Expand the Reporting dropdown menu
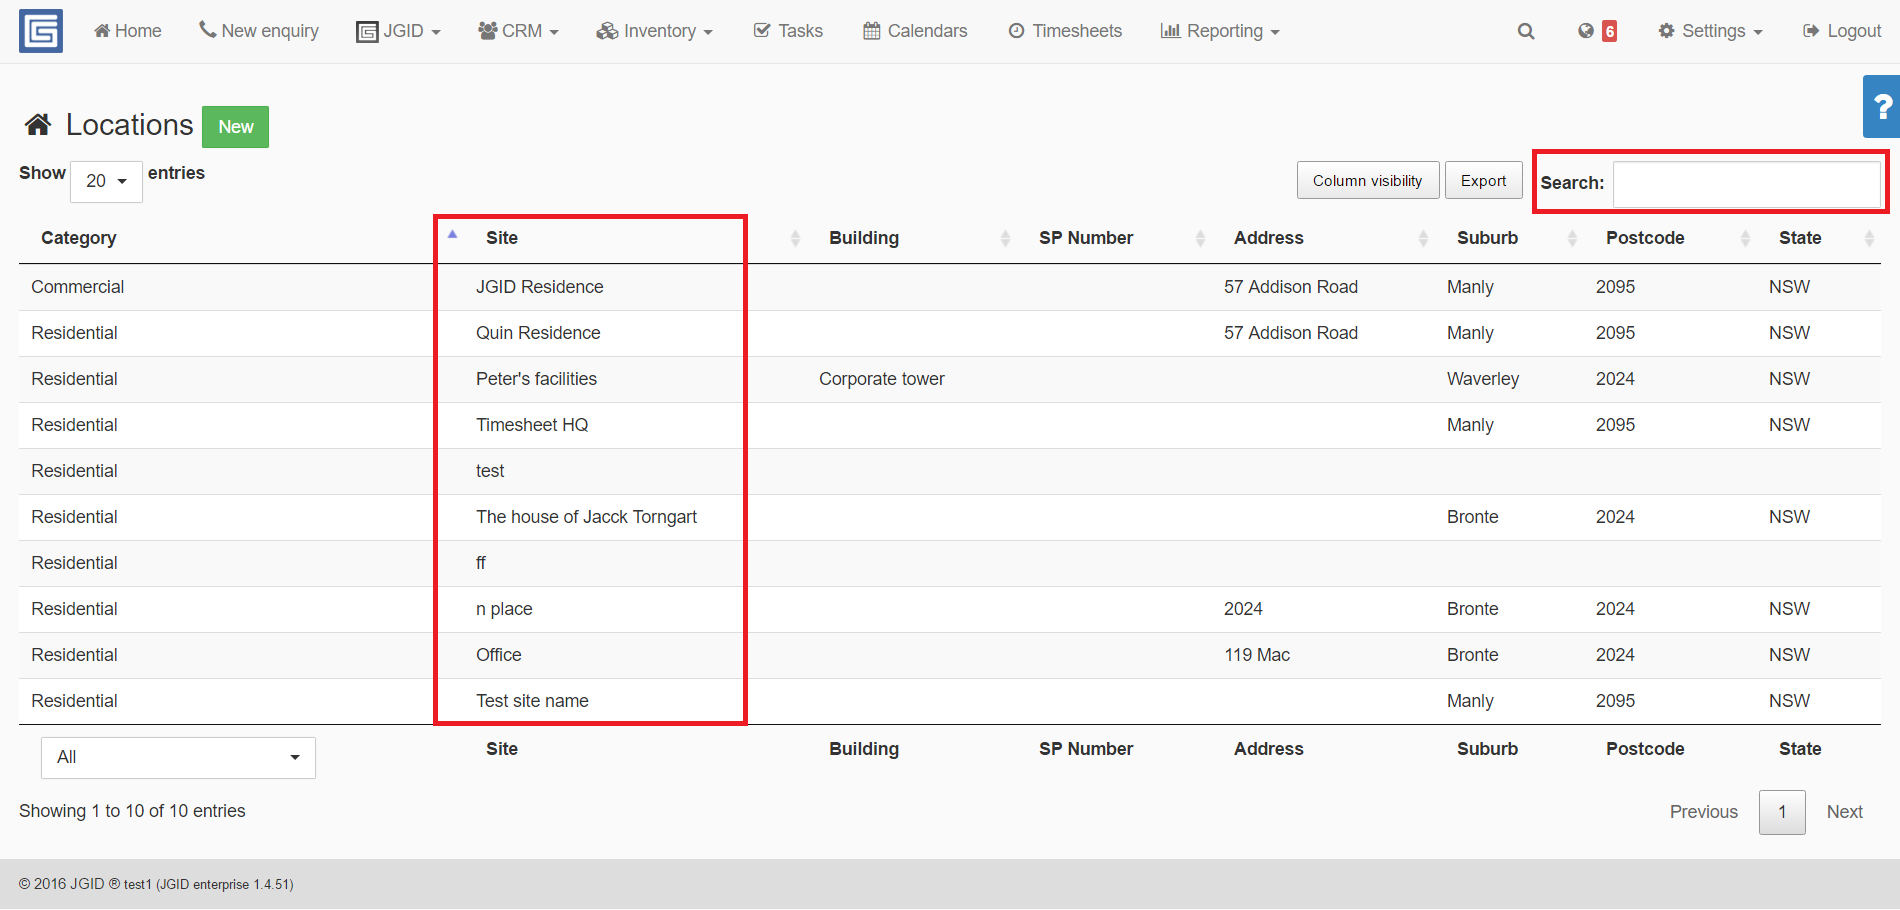Viewport: 1900px width, 910px height. point(1220,31)
